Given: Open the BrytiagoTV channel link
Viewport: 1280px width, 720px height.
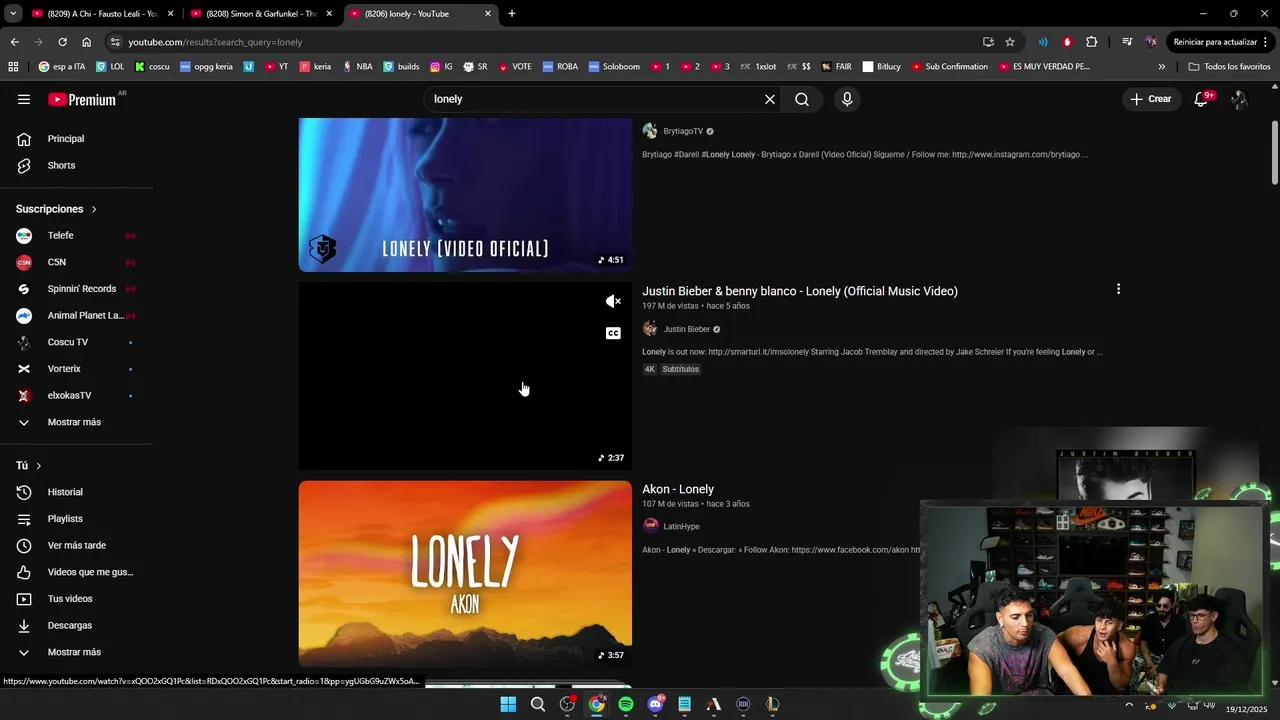Looking at the screenshot, I should tap(683, 131).
